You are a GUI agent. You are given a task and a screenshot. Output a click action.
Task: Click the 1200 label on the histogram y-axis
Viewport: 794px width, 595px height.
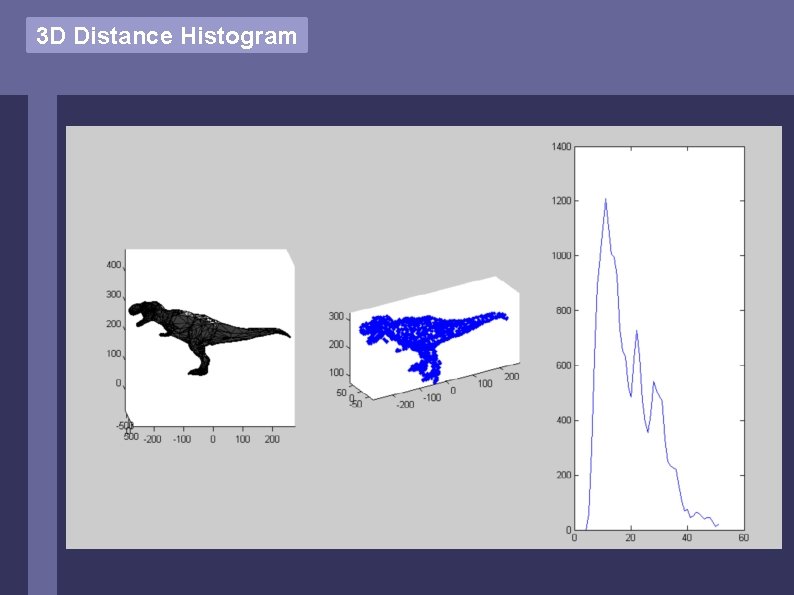(x=561, y=201)
